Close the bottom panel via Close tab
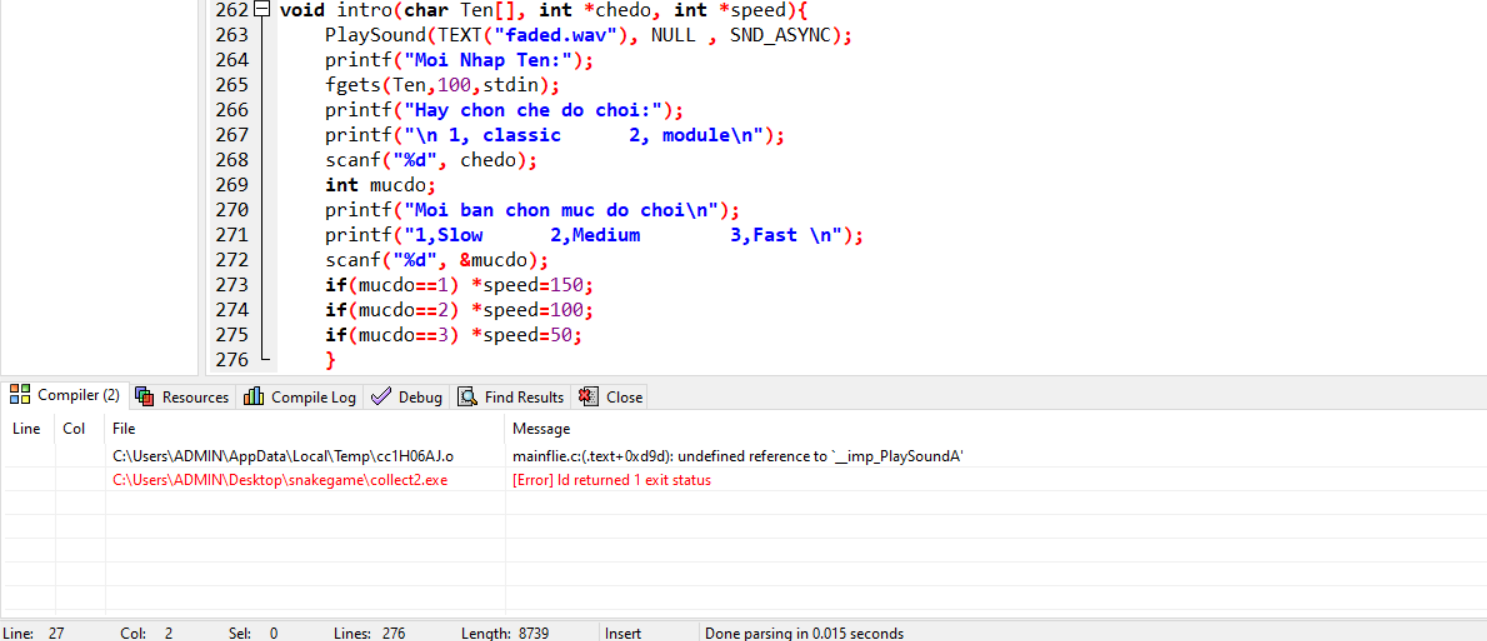 (x=612, y=397)
